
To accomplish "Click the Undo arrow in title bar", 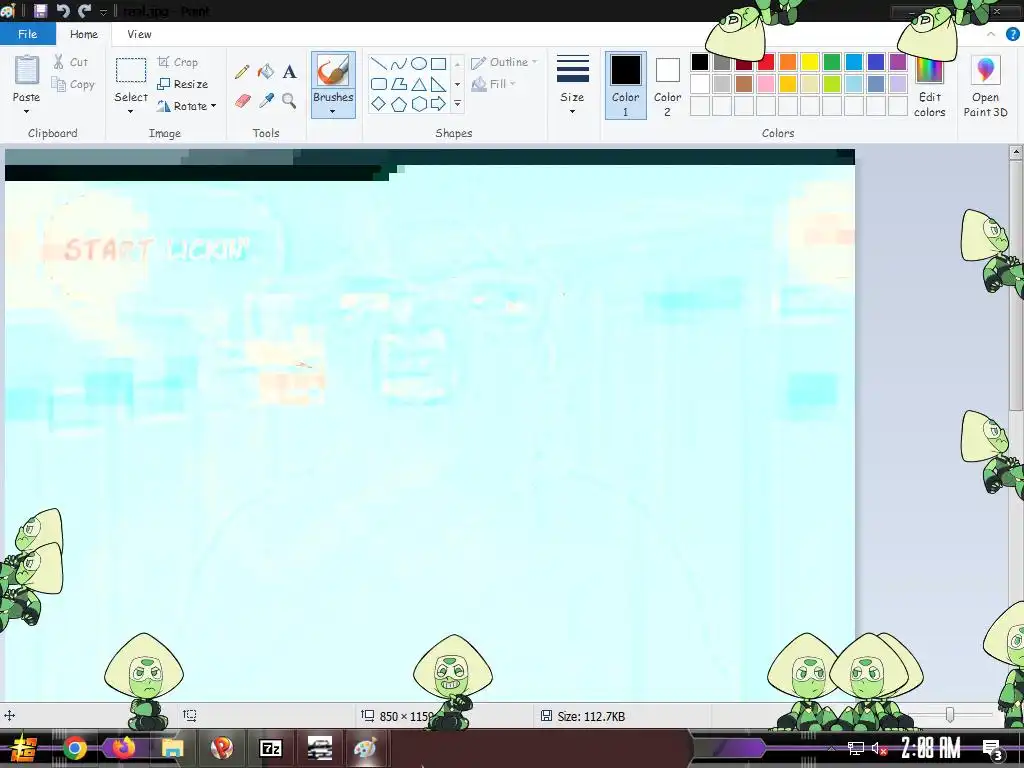I will (x=63, y=11).
